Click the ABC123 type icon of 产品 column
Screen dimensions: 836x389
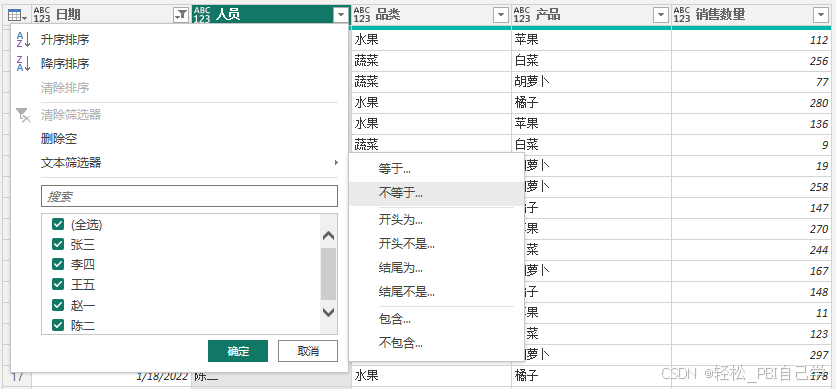[x=522, y=15]
